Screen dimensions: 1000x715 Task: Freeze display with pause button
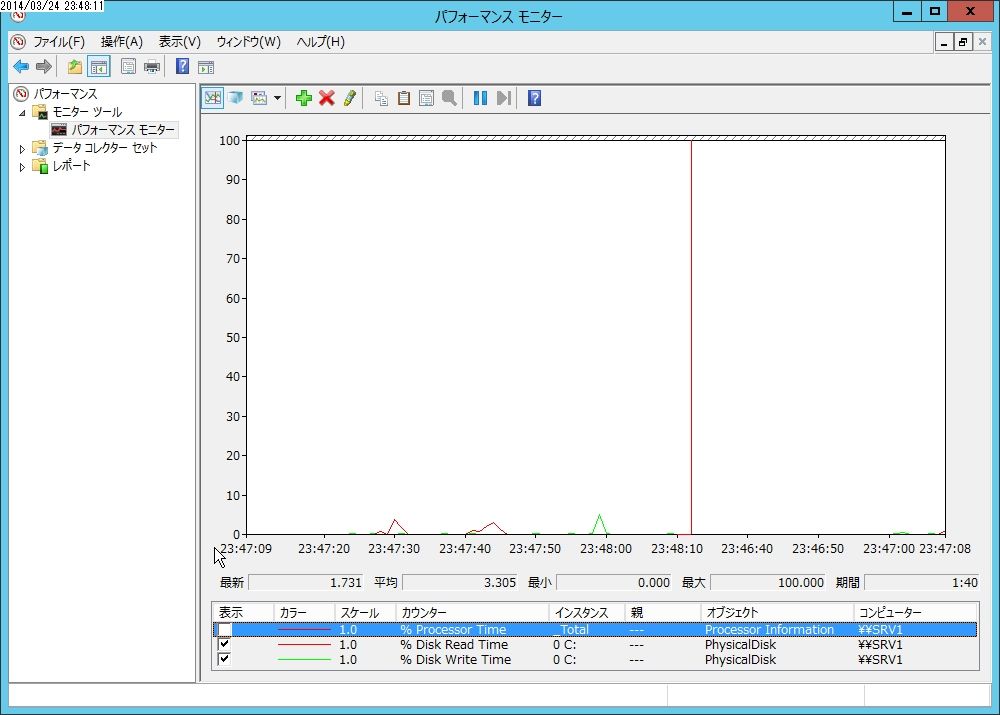480,98
